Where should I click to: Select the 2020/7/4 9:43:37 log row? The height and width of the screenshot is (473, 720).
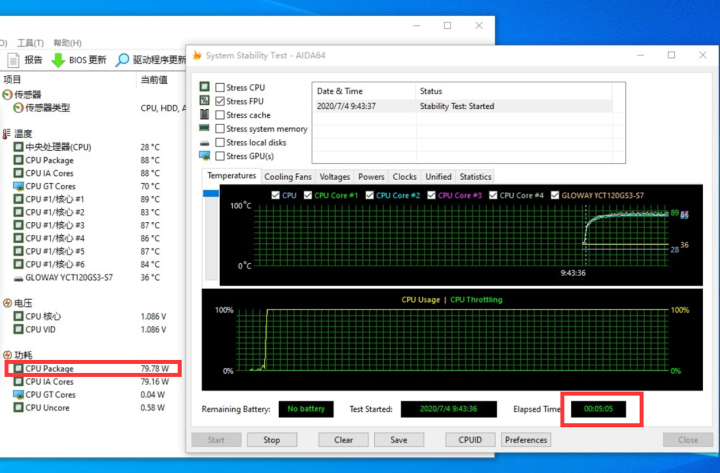[462, 106]
